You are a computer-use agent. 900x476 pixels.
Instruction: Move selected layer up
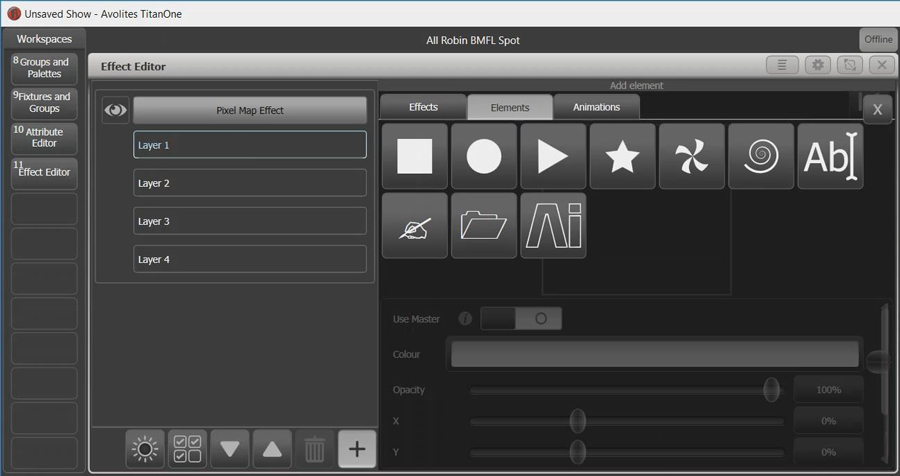click(x=272, y=448)
